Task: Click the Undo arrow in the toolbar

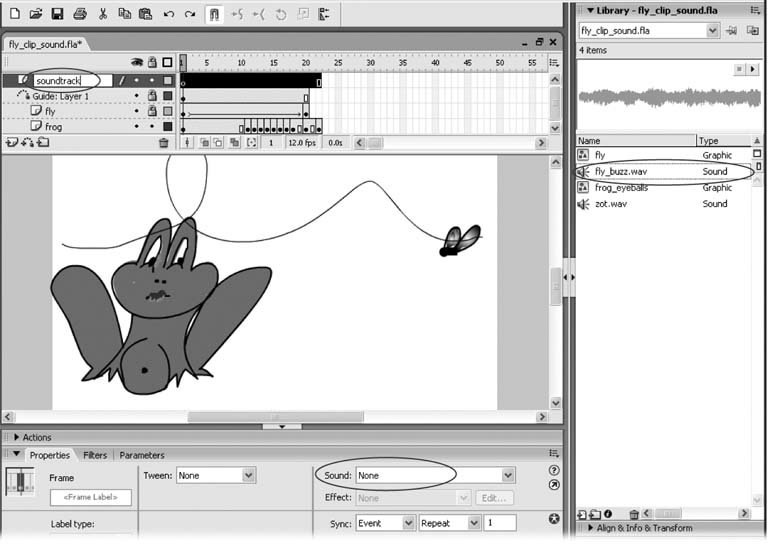Action: (x=168, y=14)
